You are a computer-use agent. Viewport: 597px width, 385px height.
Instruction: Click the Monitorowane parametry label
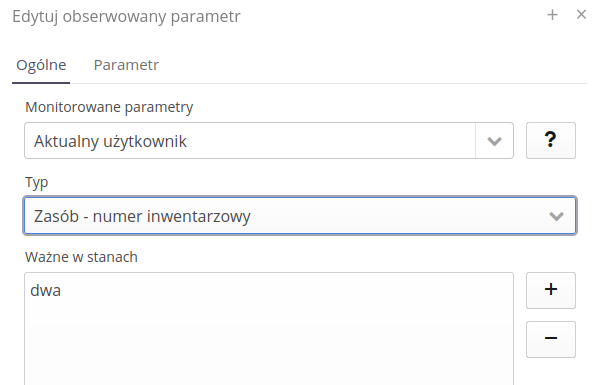pos(109,107)
